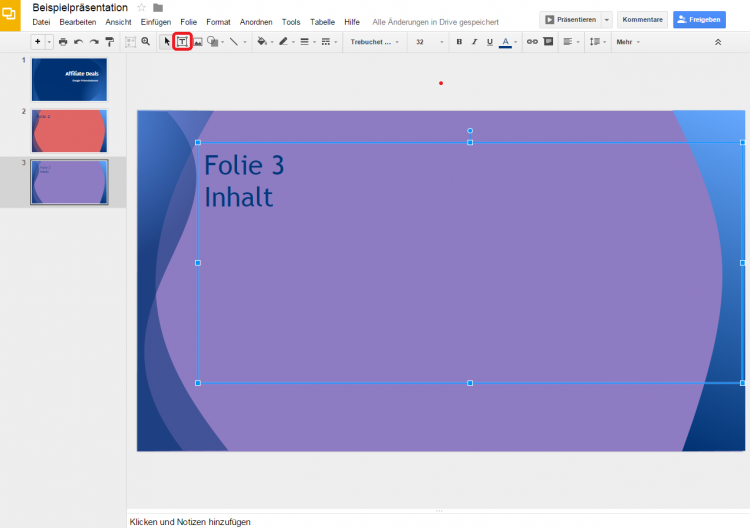The image size is (750, 528).
Task: Click the speaker notes field
Action: [x=438, y=521]
